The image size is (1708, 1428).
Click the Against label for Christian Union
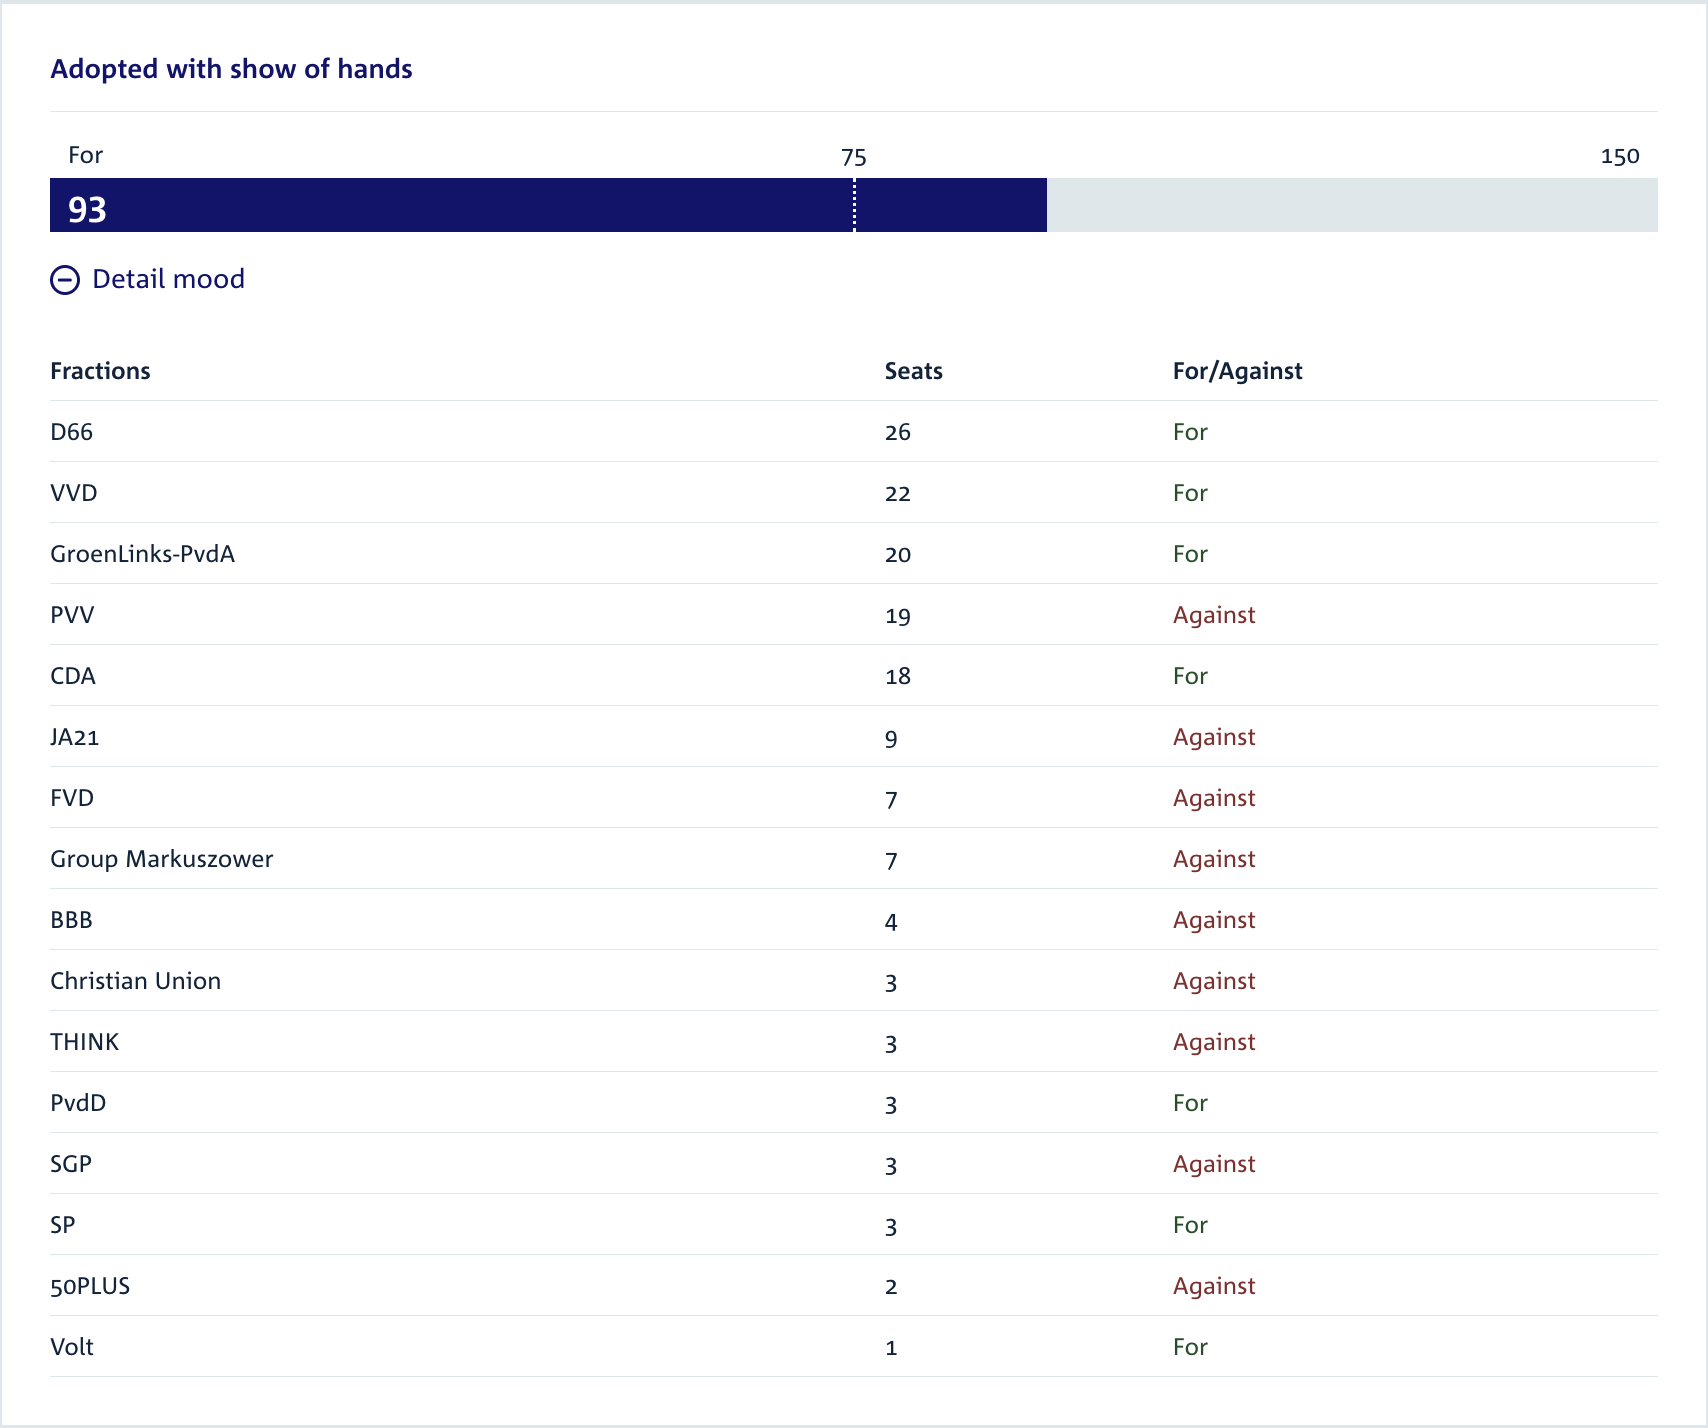click(1214, 981)
